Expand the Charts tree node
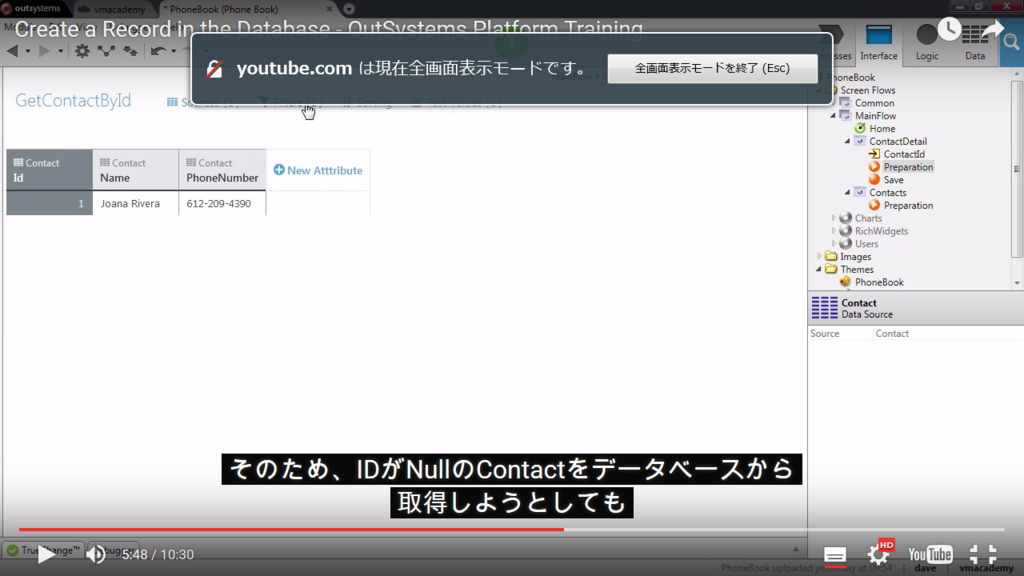Screen dimensions: 1024x576 coord(833,218)
